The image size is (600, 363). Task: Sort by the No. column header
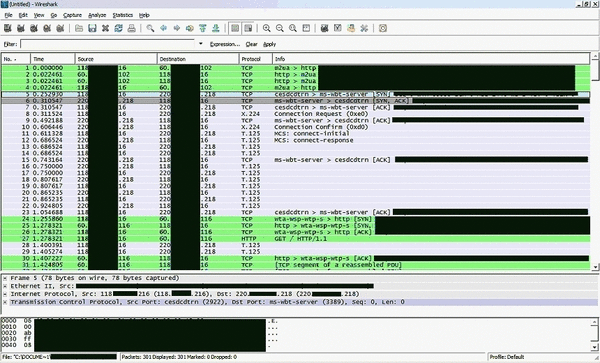pyautogui.click(x=16, y=59)
